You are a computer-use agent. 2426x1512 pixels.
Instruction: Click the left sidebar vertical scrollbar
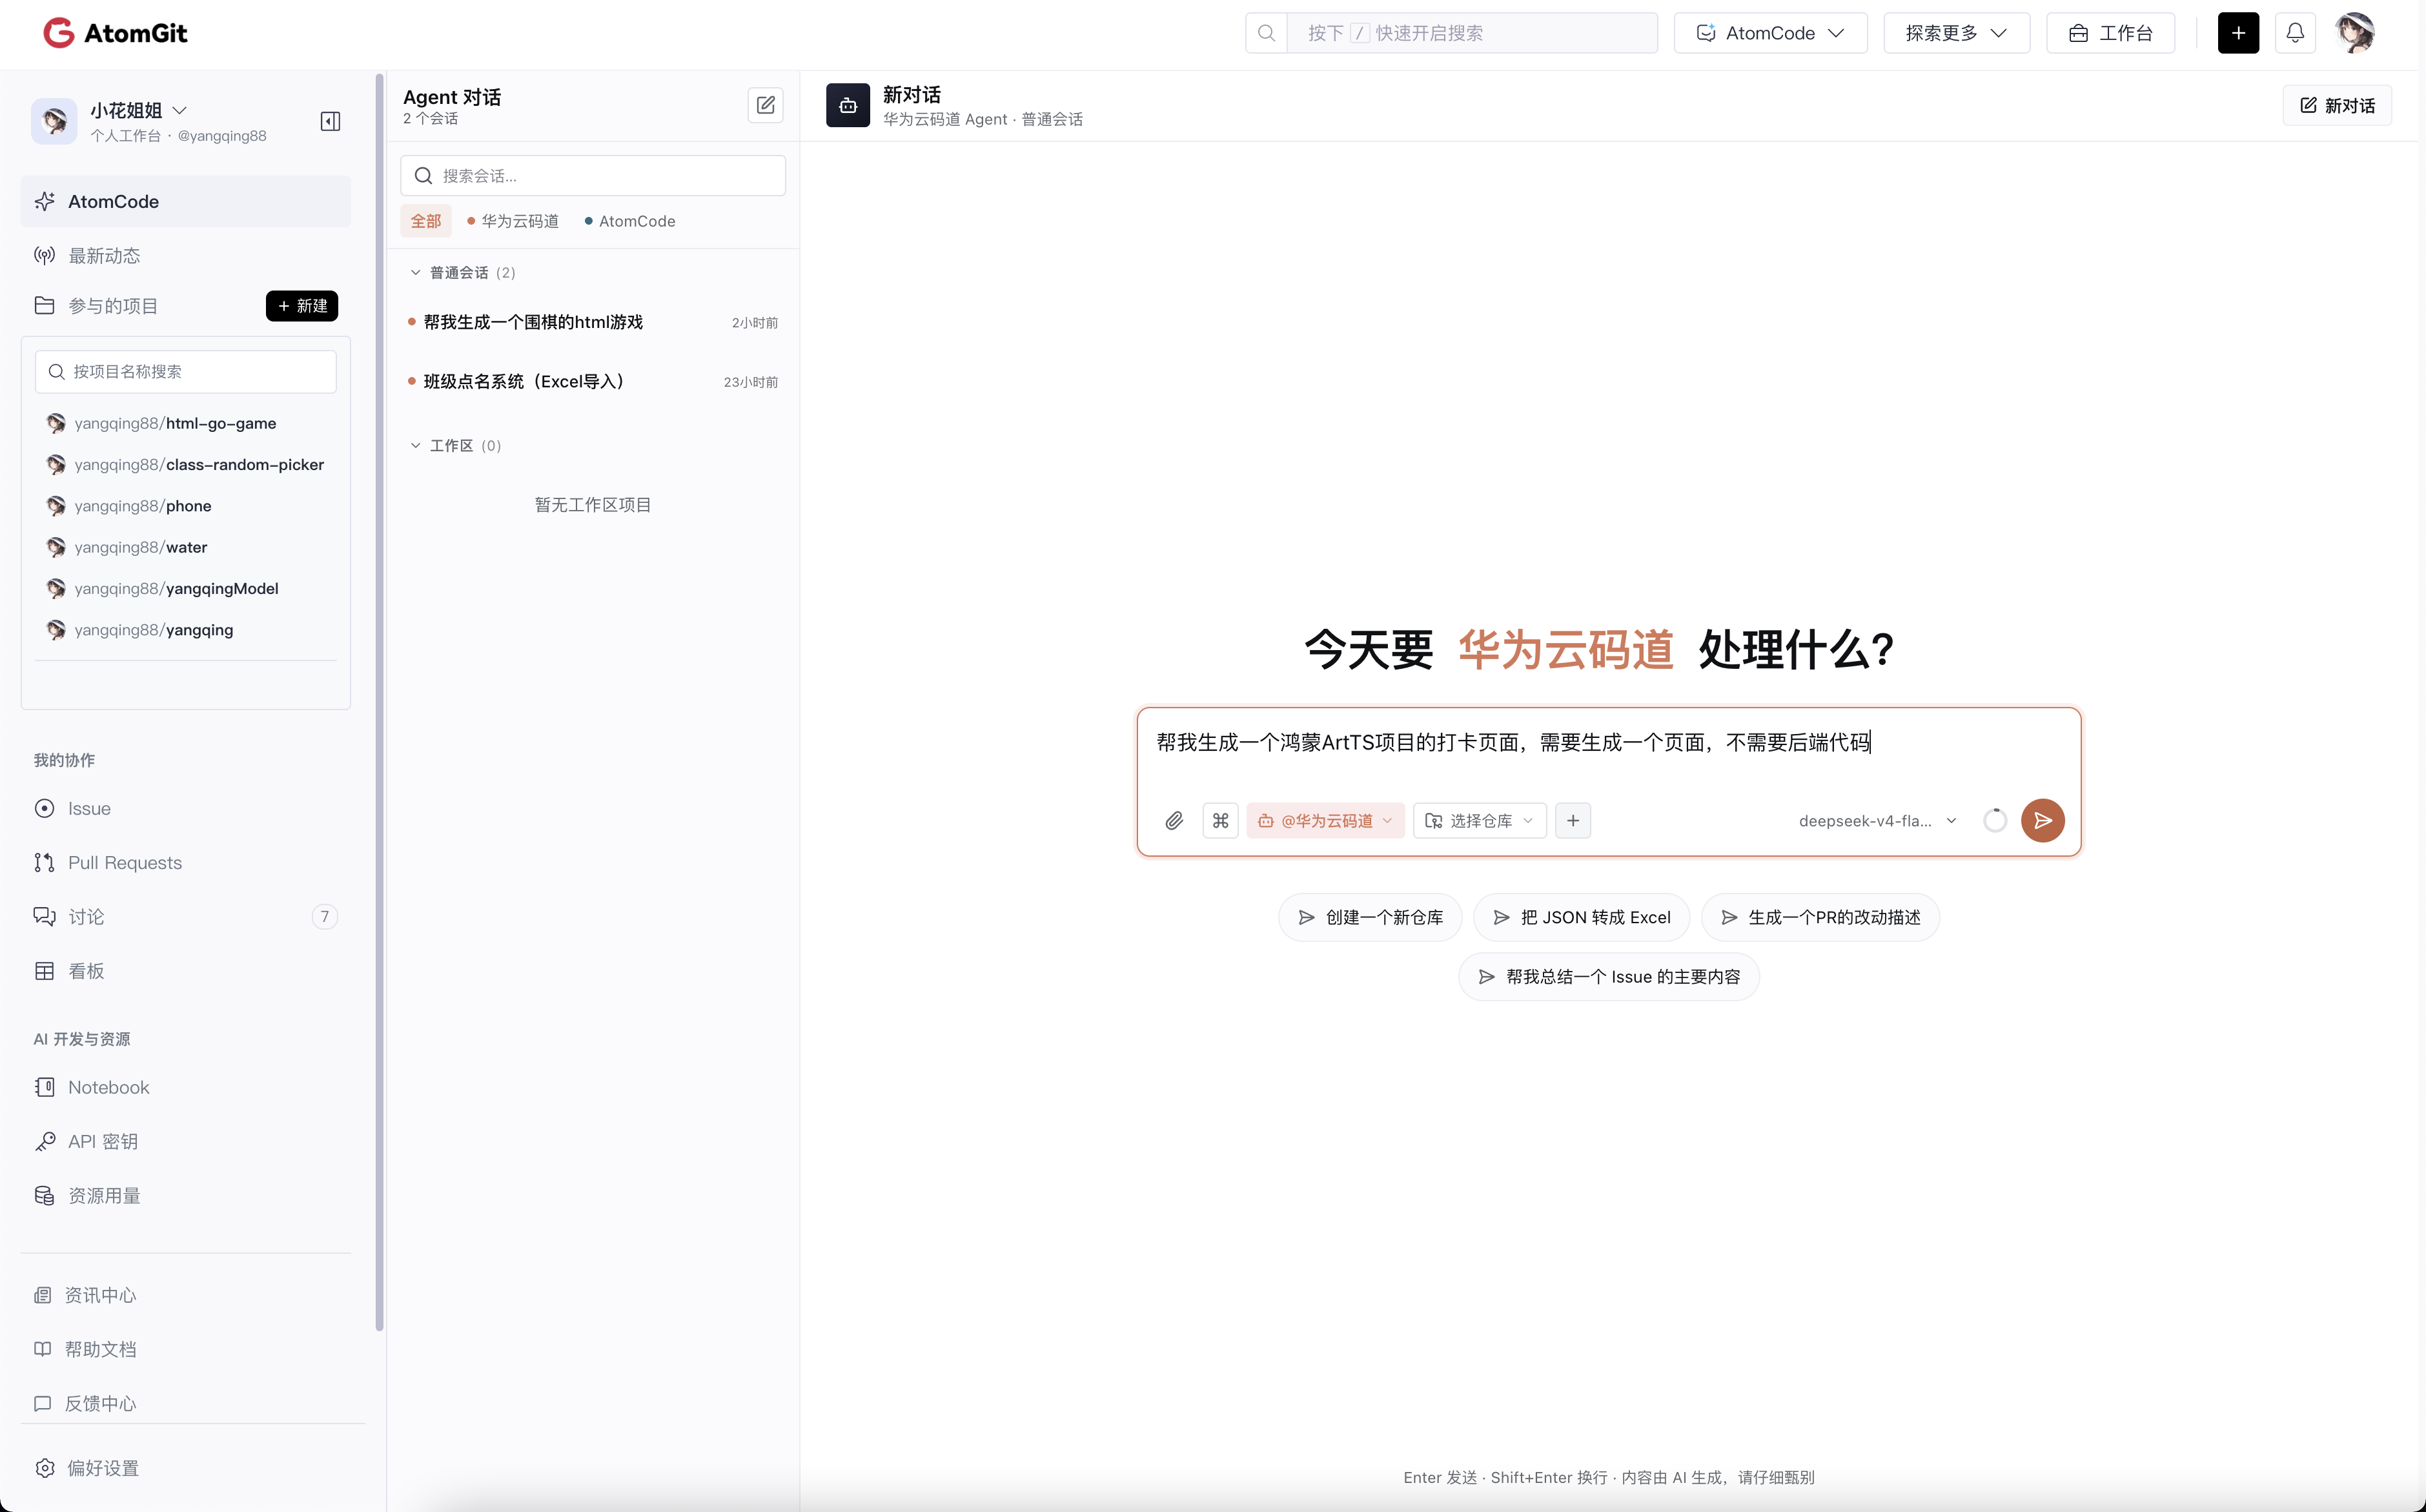pyautogui.click(x=380, y=702)
